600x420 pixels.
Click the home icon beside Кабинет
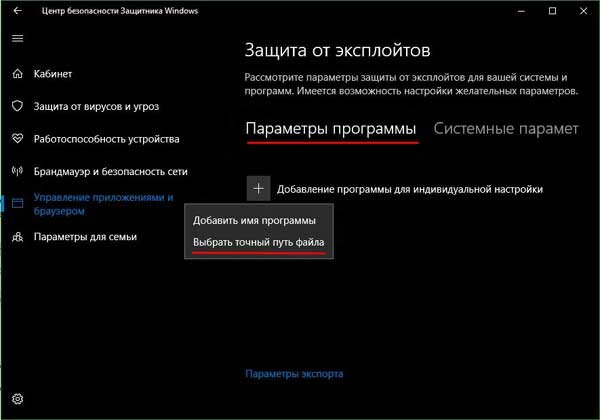click(x=18, y=74)
